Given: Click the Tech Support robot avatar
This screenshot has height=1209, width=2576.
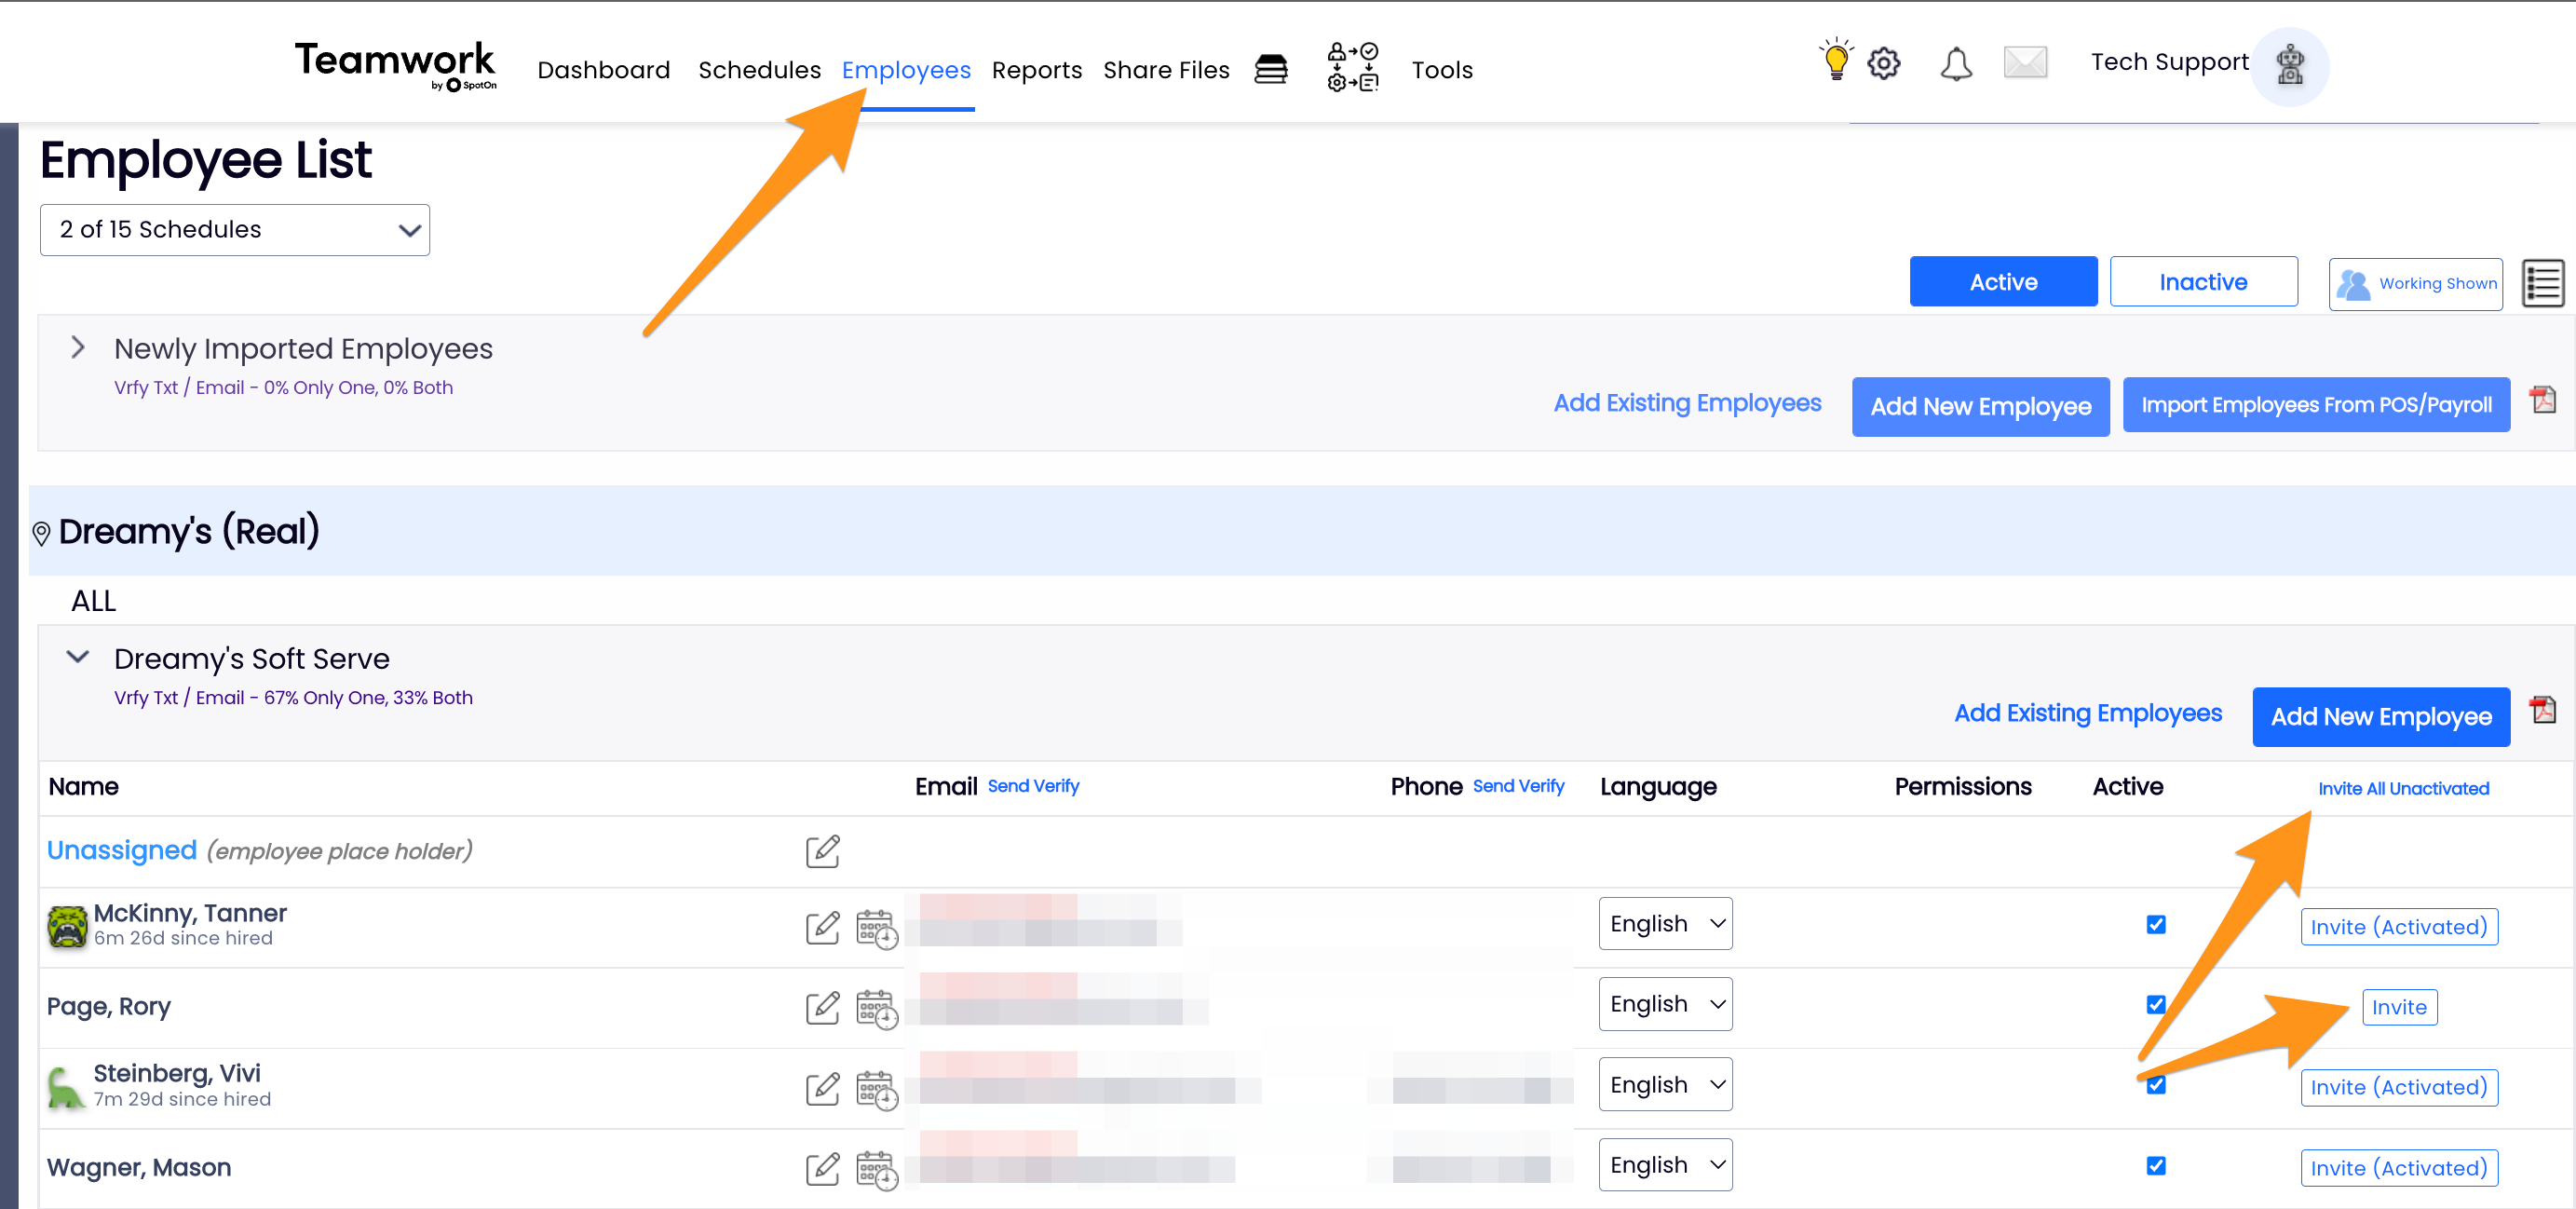Looking at the screenshot, I should tap(2290, 66).
